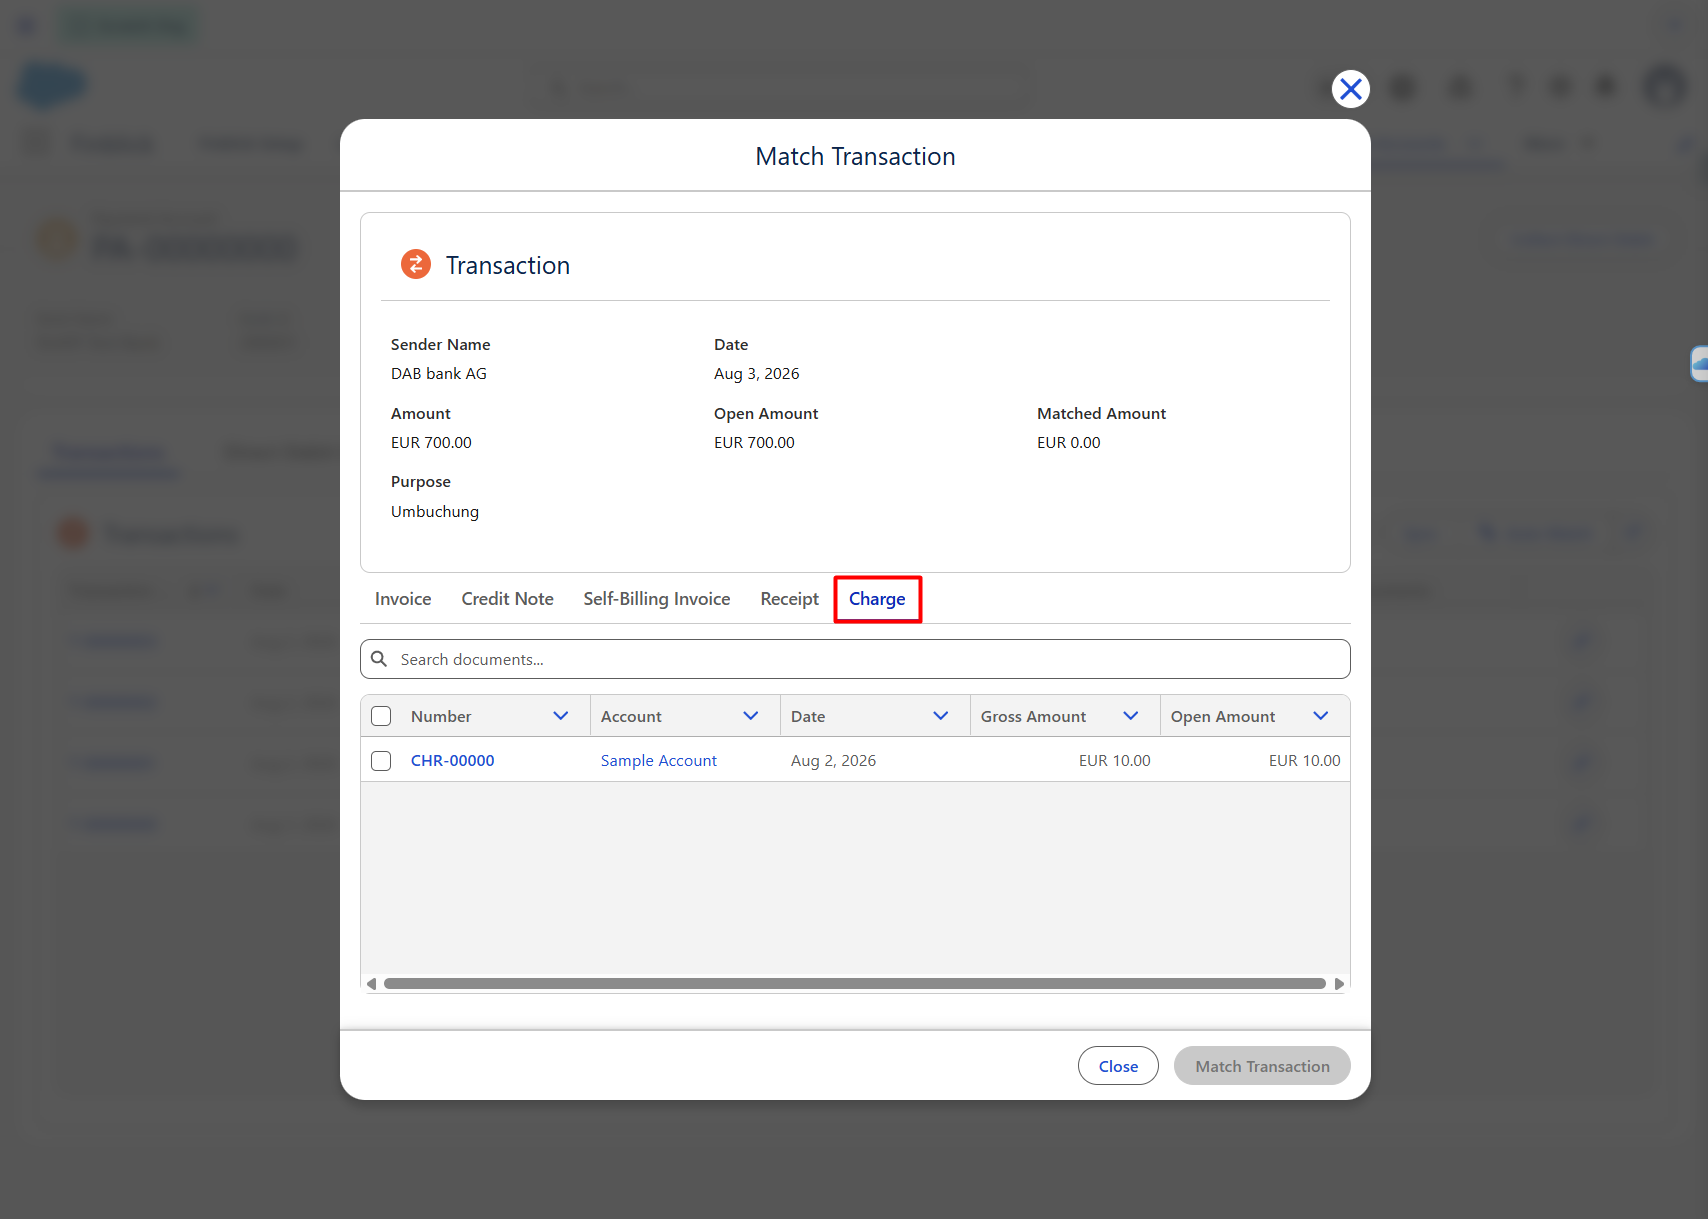Click the Close button in the dialog footer
The image size is (1708, 1219).
(1118, 1066)
